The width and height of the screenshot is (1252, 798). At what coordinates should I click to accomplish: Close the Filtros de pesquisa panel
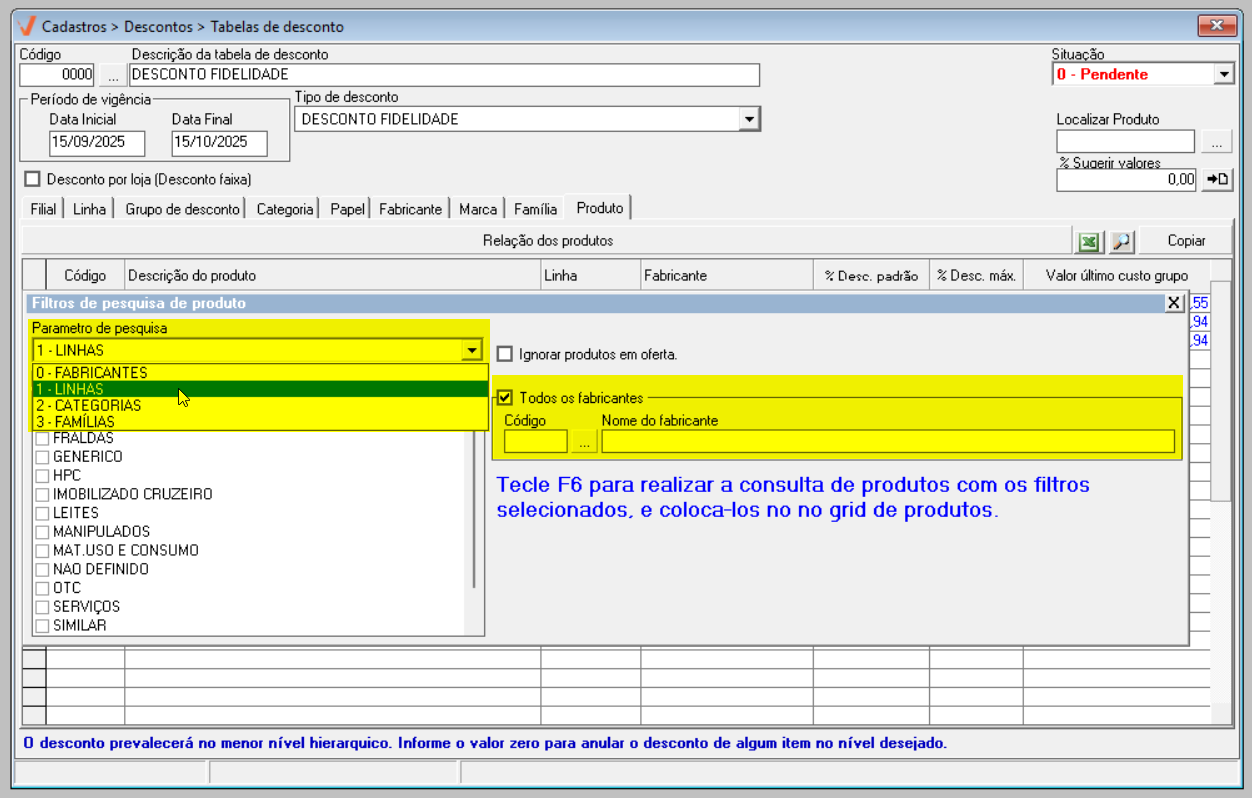(x=1173, y=303)
